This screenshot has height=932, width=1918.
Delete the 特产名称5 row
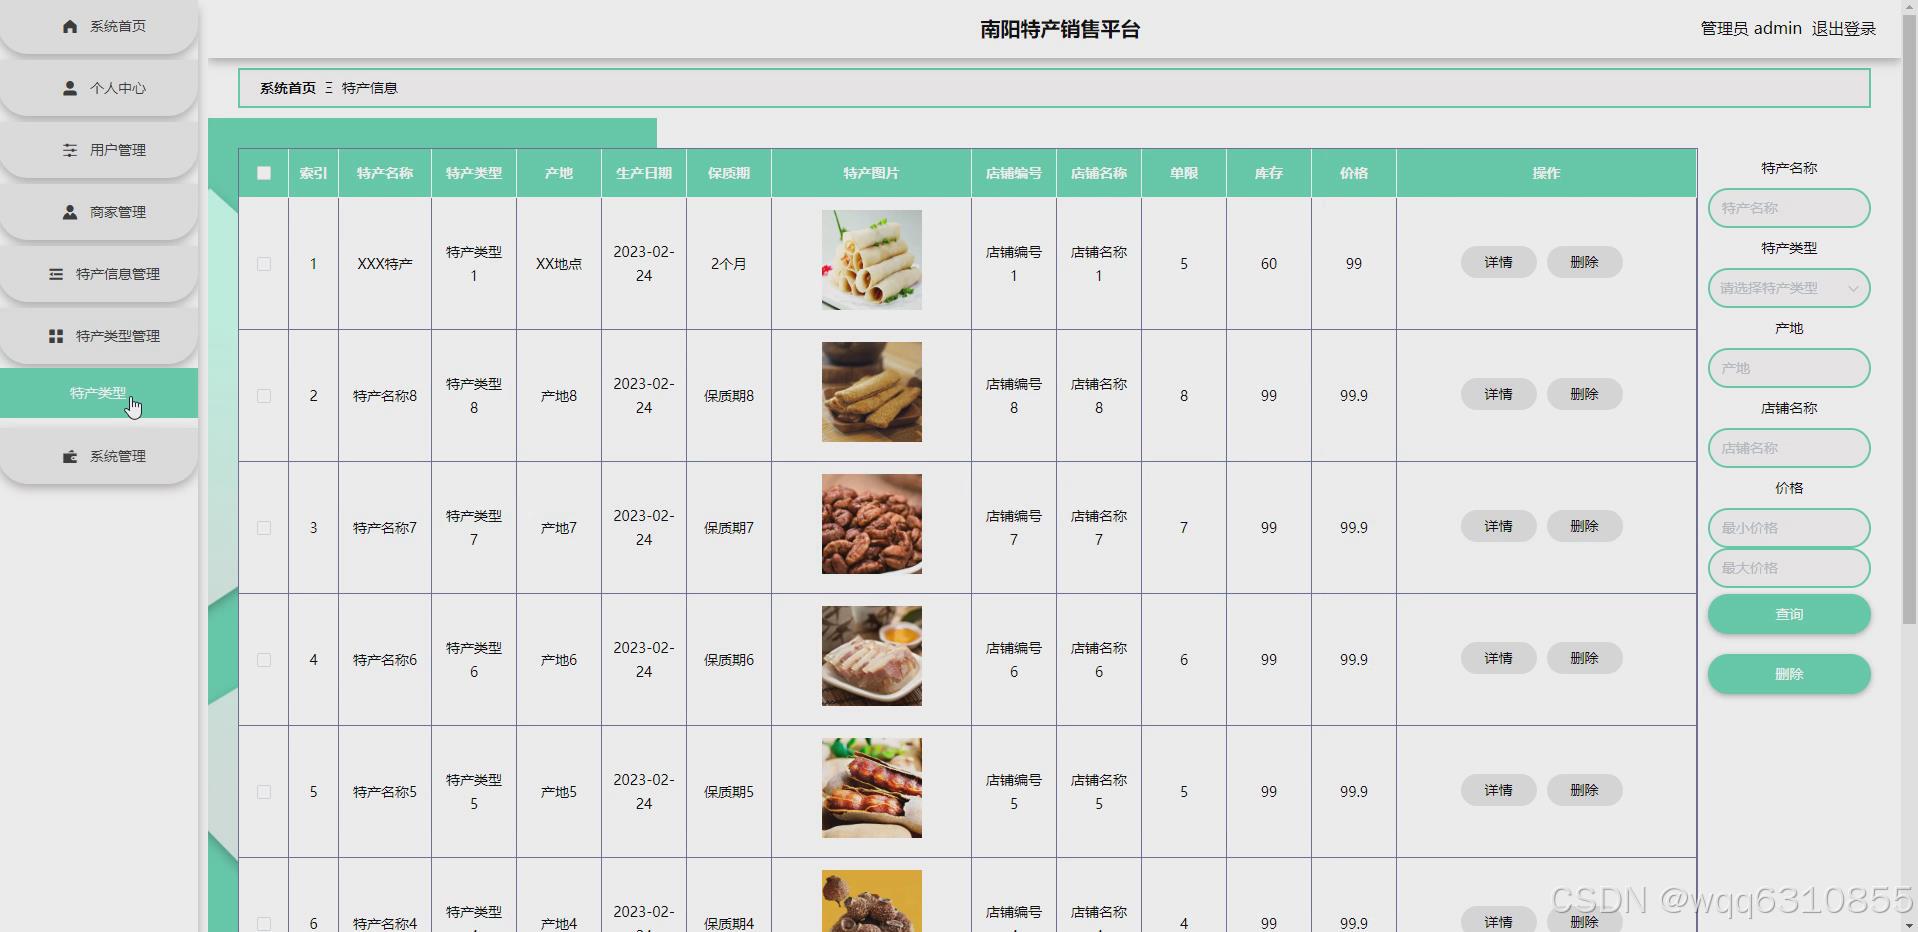pos(1584,790)
